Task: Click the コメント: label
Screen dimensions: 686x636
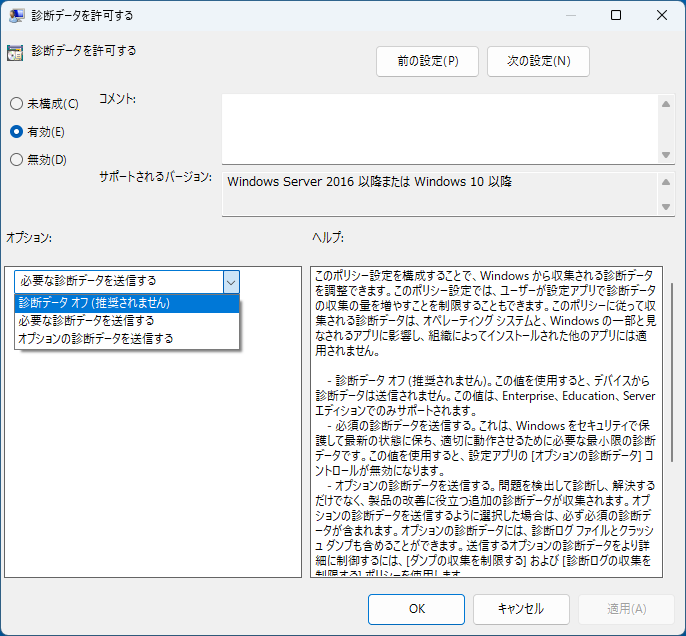Action: pyautogui.click(x=117, y=99)
